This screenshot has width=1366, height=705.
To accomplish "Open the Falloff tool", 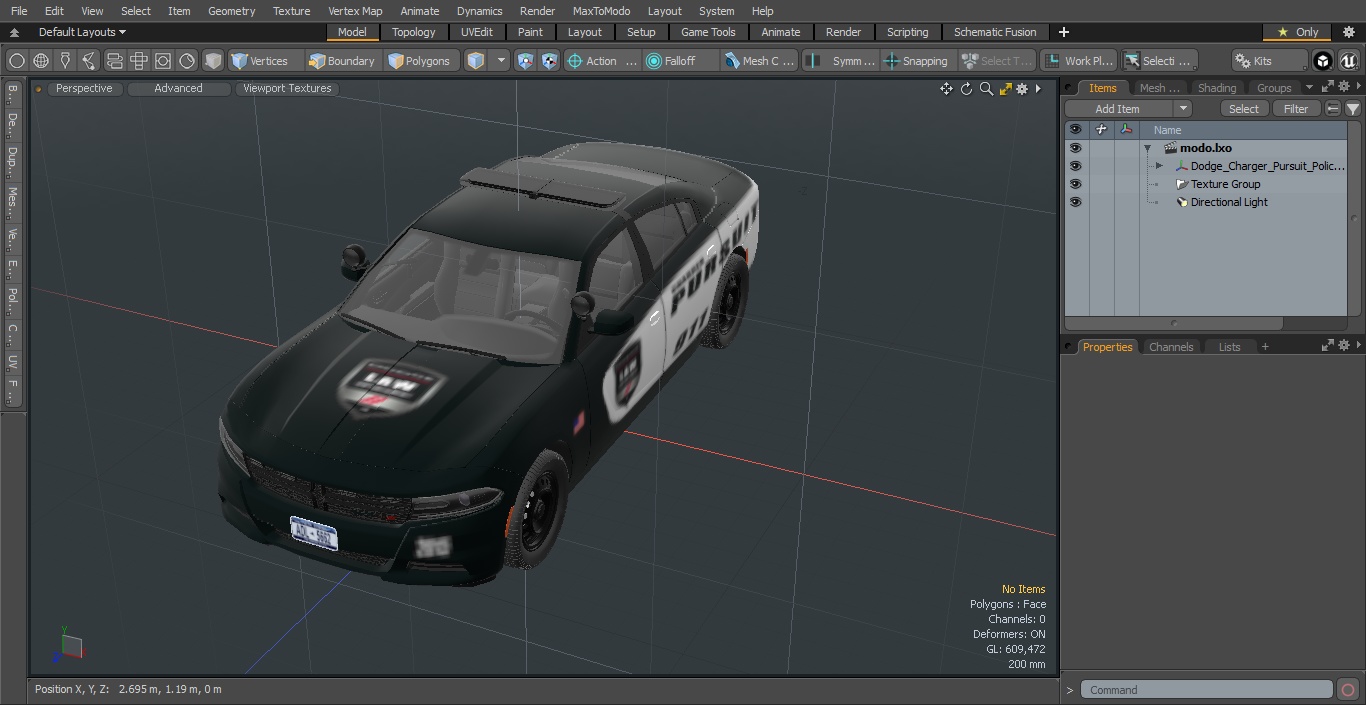I will 680,61.
